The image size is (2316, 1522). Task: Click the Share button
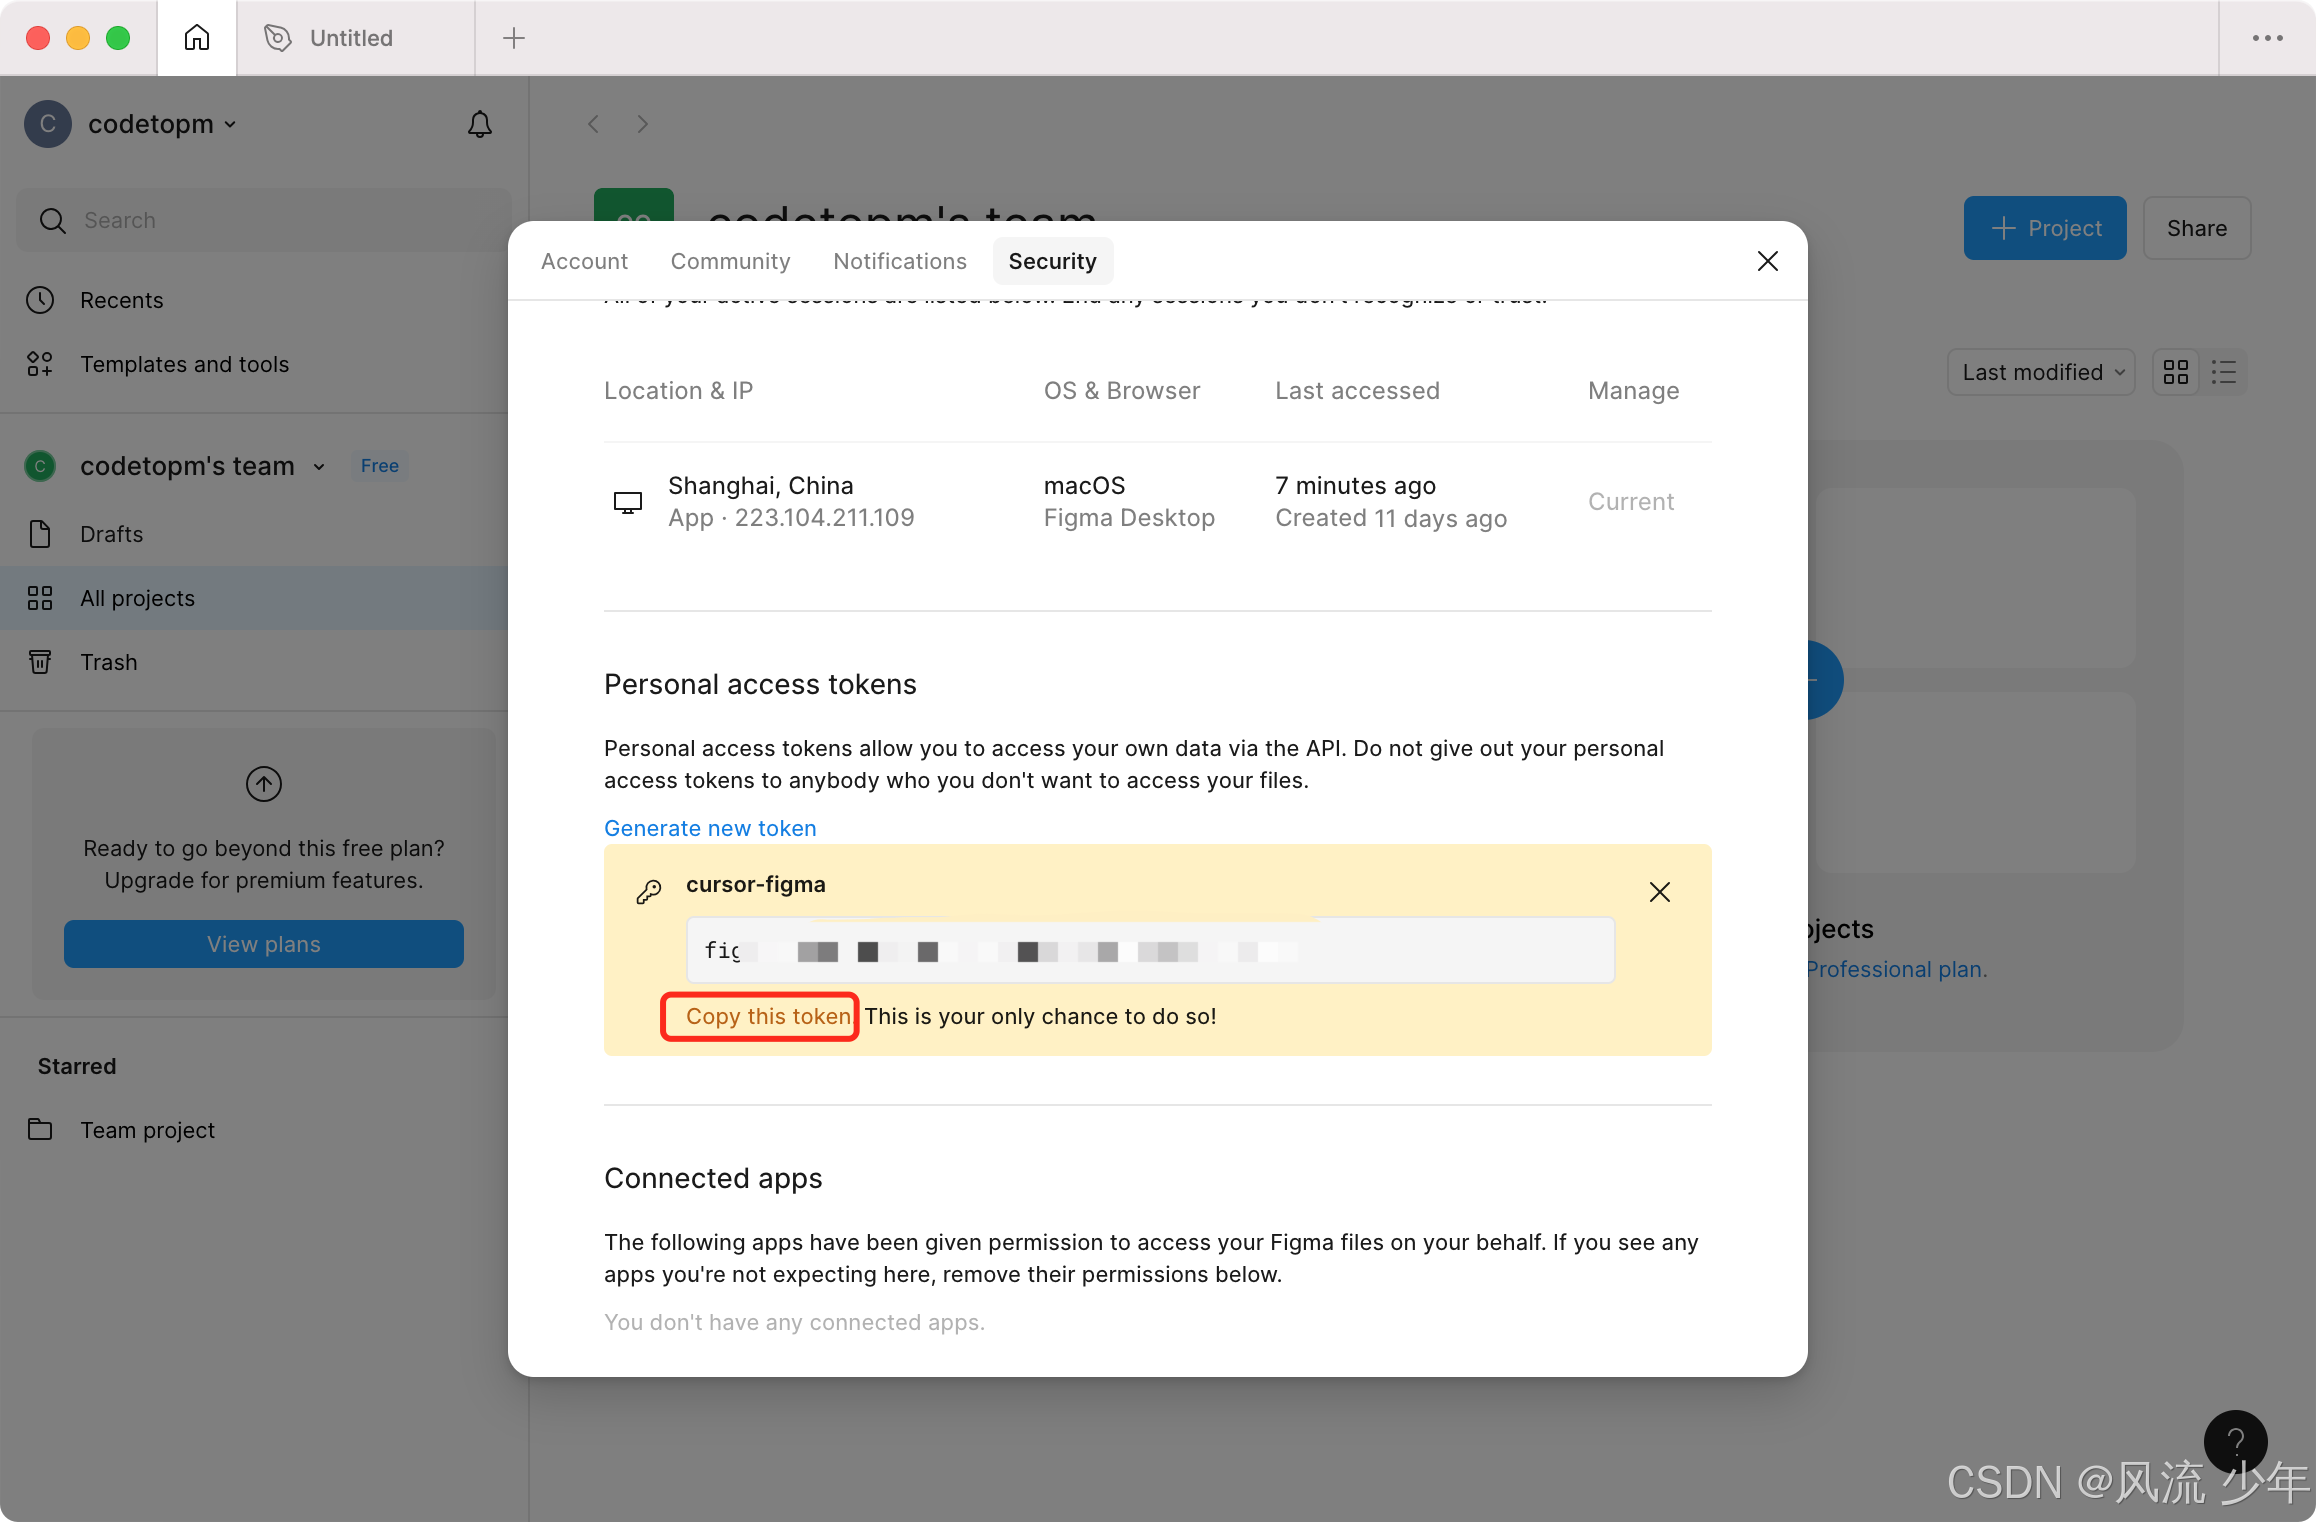[x=2197, y=228]
